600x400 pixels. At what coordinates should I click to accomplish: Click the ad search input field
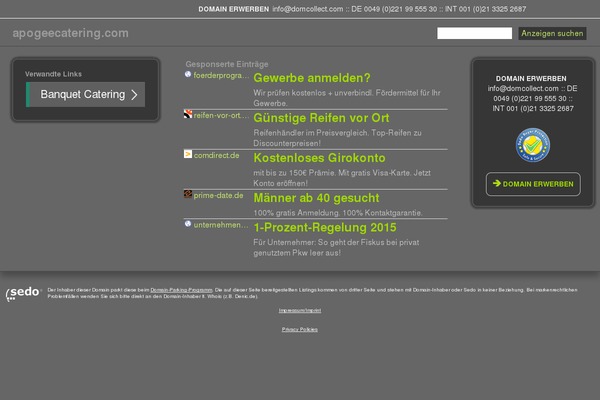[474, 33]
